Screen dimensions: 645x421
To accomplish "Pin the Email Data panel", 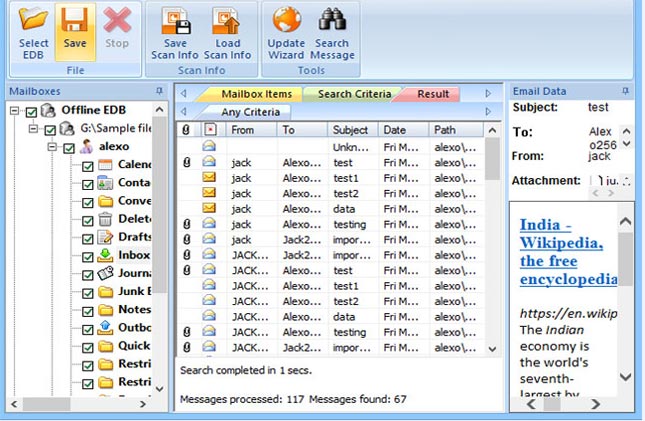I will [625, 91].
